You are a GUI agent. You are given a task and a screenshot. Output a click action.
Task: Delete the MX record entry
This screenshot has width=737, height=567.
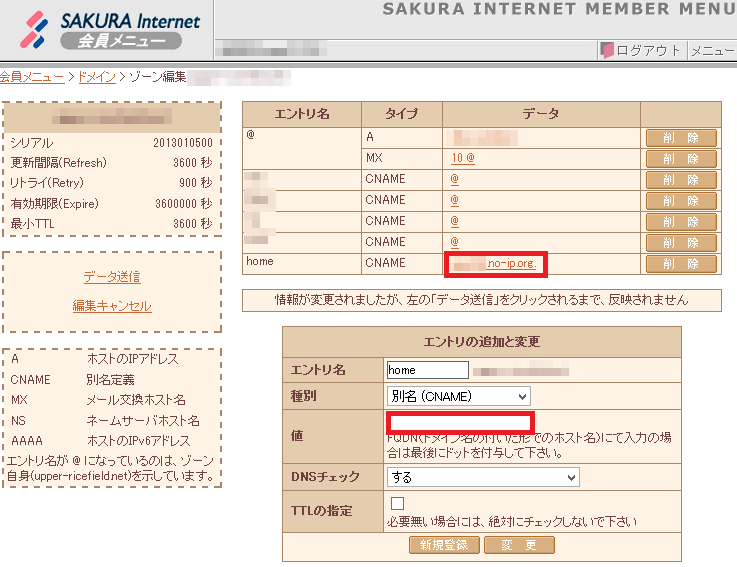pyautogui.click(x=681, y=159)
